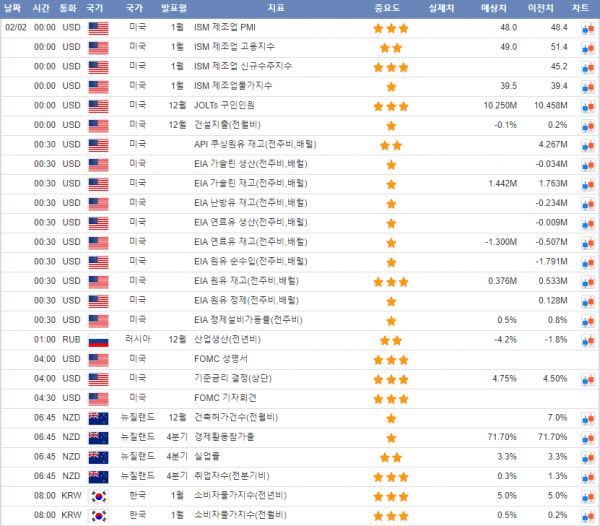
Task: Click the 날짜 column header
Action: click(x=14, y=8)
